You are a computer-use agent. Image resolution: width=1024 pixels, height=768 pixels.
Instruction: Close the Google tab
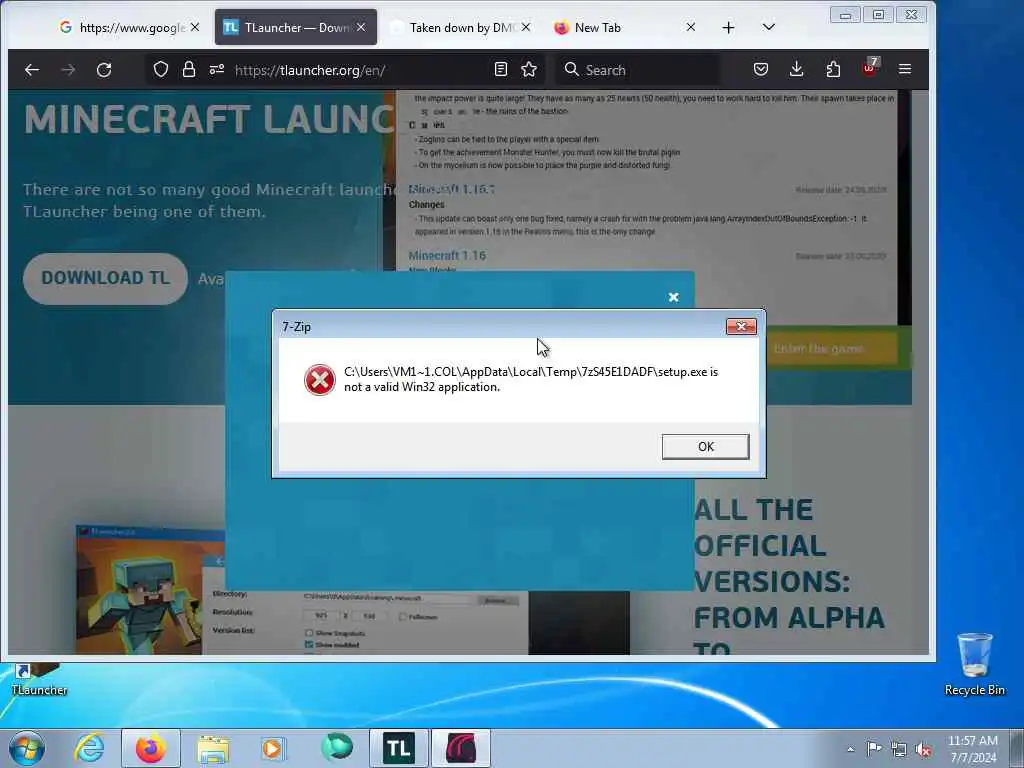pos(195,27)
